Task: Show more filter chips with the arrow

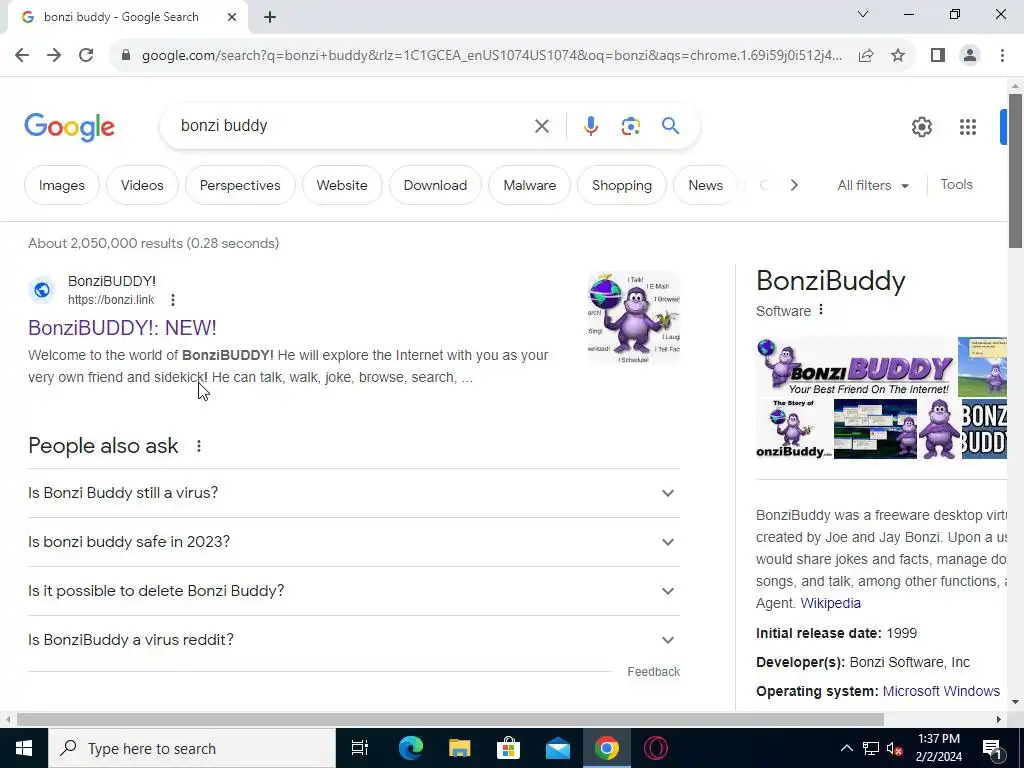Action: pos(793,185)
